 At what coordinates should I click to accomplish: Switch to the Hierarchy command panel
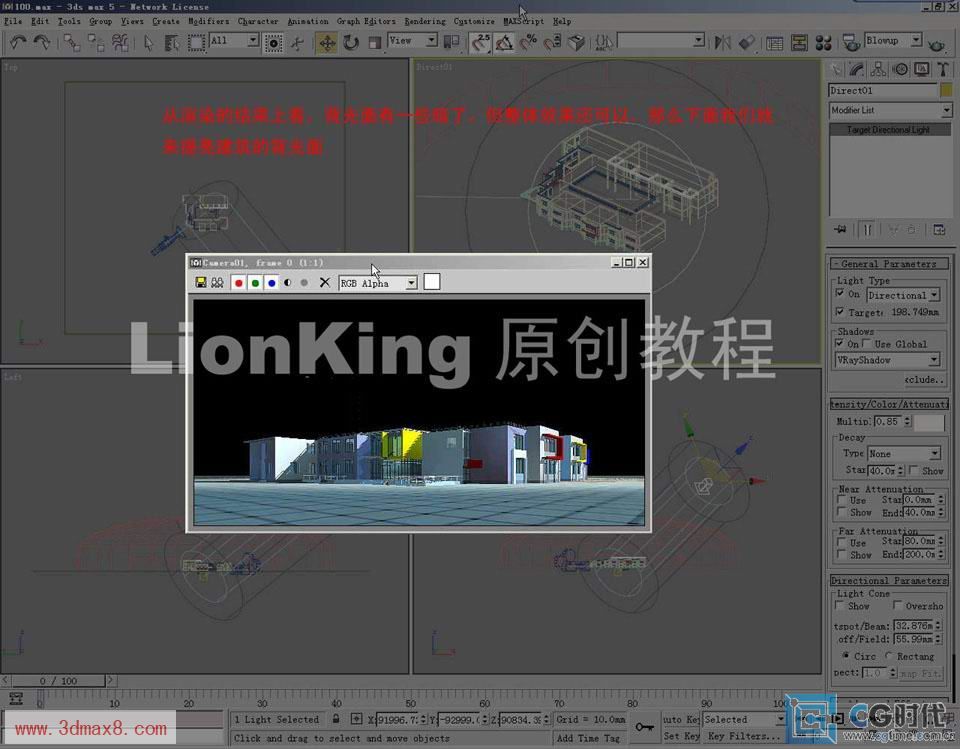[878, 69]
